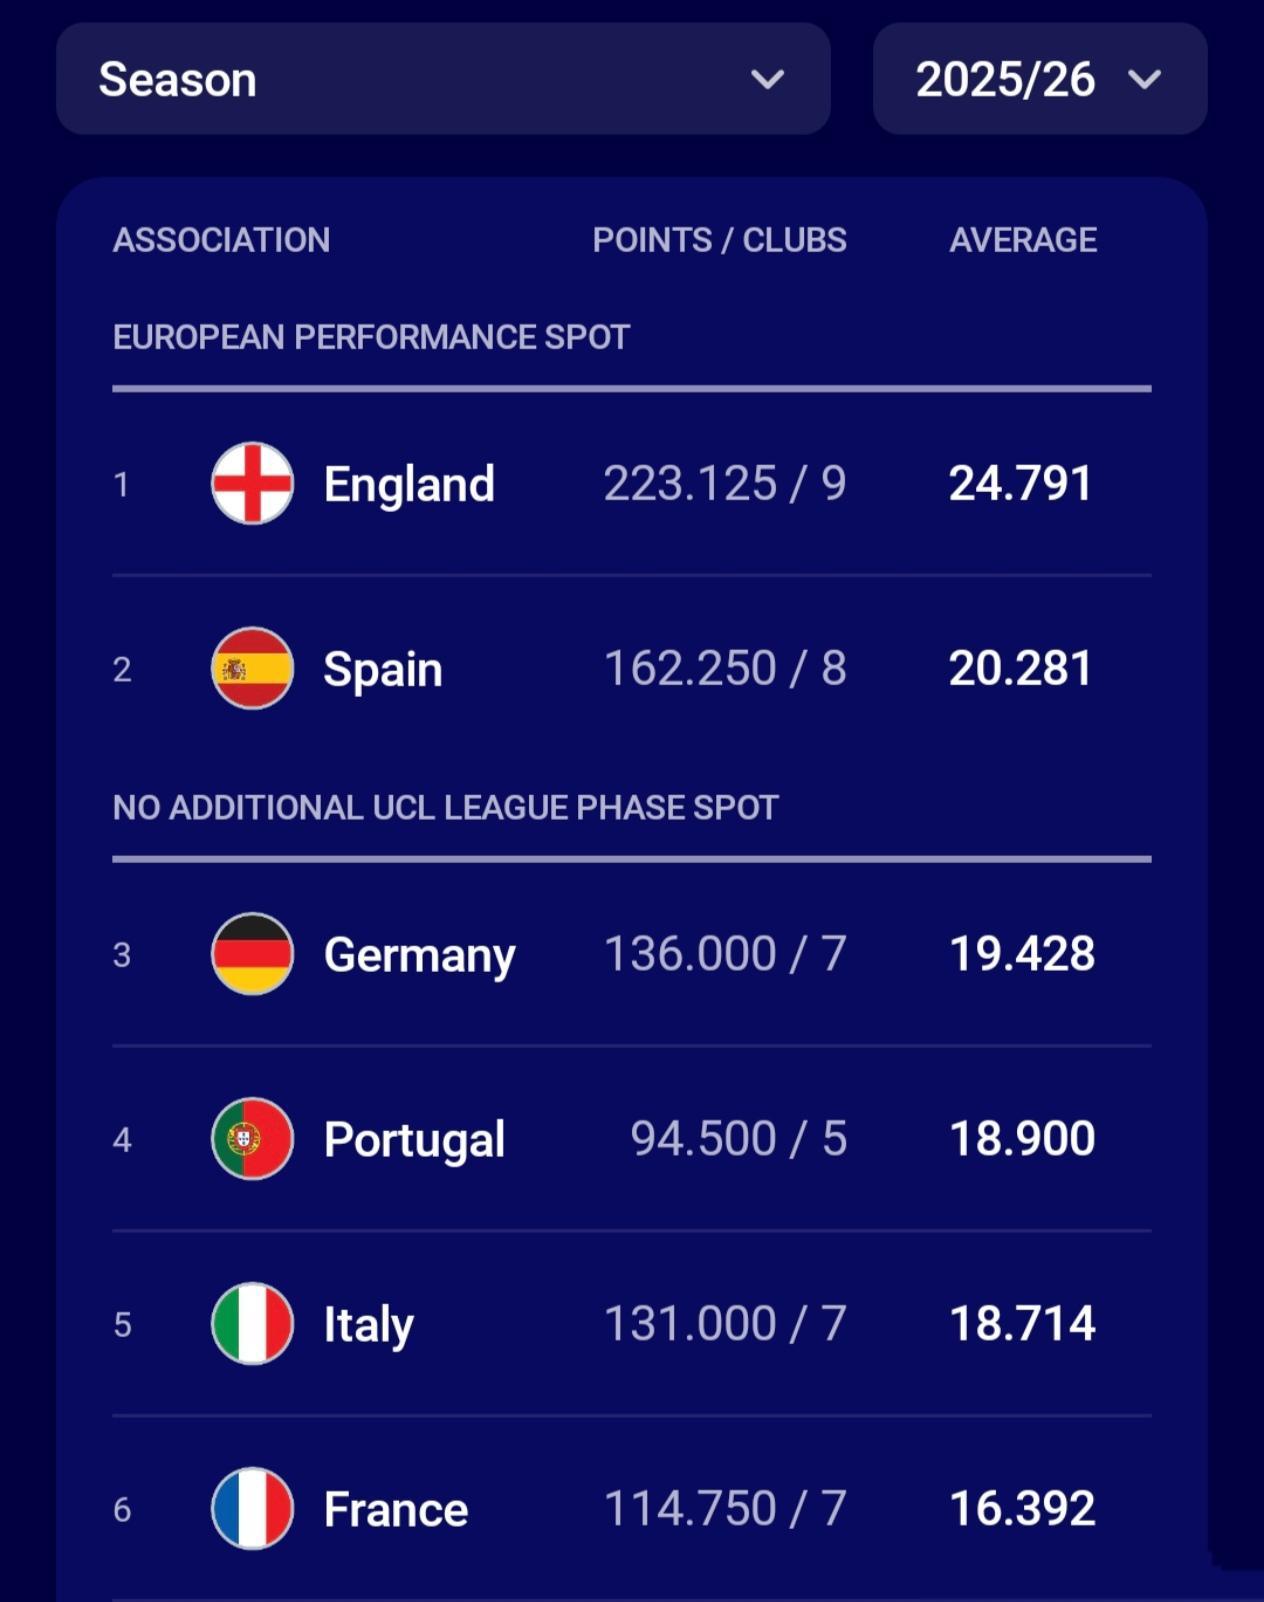Open the Spain association name link
This screenshot has width=1264, height=1602.
(x=382, y=669)
